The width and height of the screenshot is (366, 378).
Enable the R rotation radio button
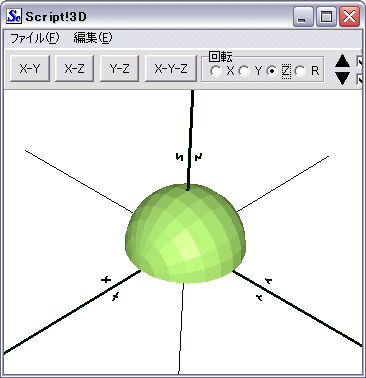(300, 71)
